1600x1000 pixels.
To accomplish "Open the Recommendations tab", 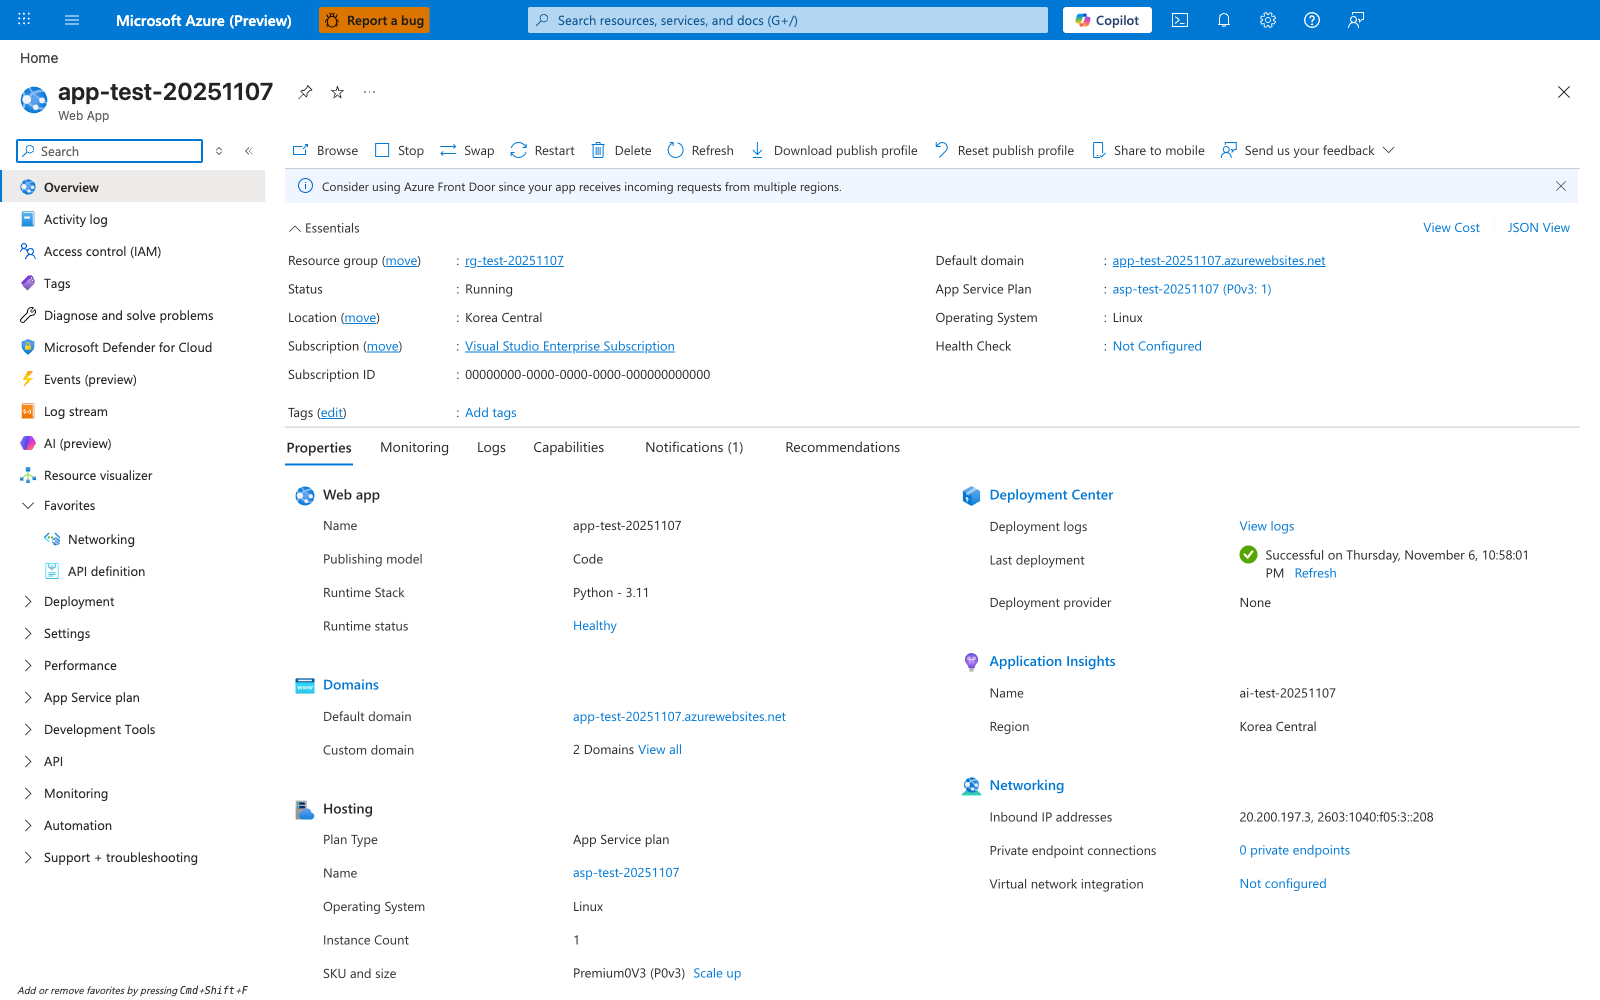I will (x=842, y=447).
